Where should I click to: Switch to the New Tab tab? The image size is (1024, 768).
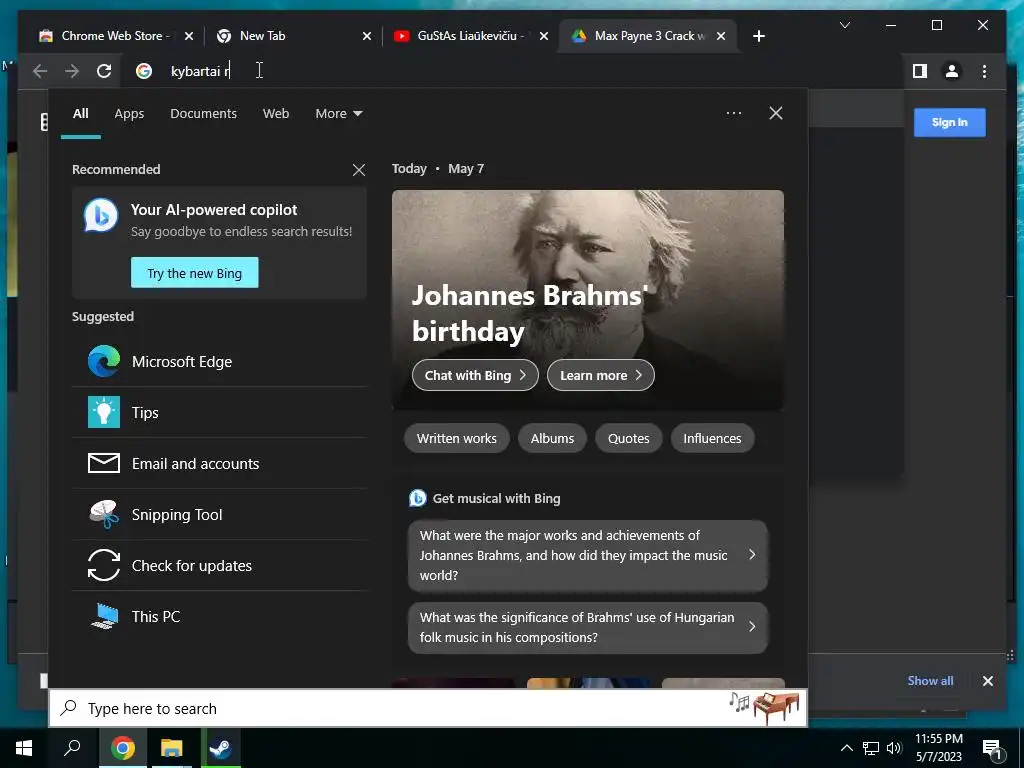coord(294,36)
